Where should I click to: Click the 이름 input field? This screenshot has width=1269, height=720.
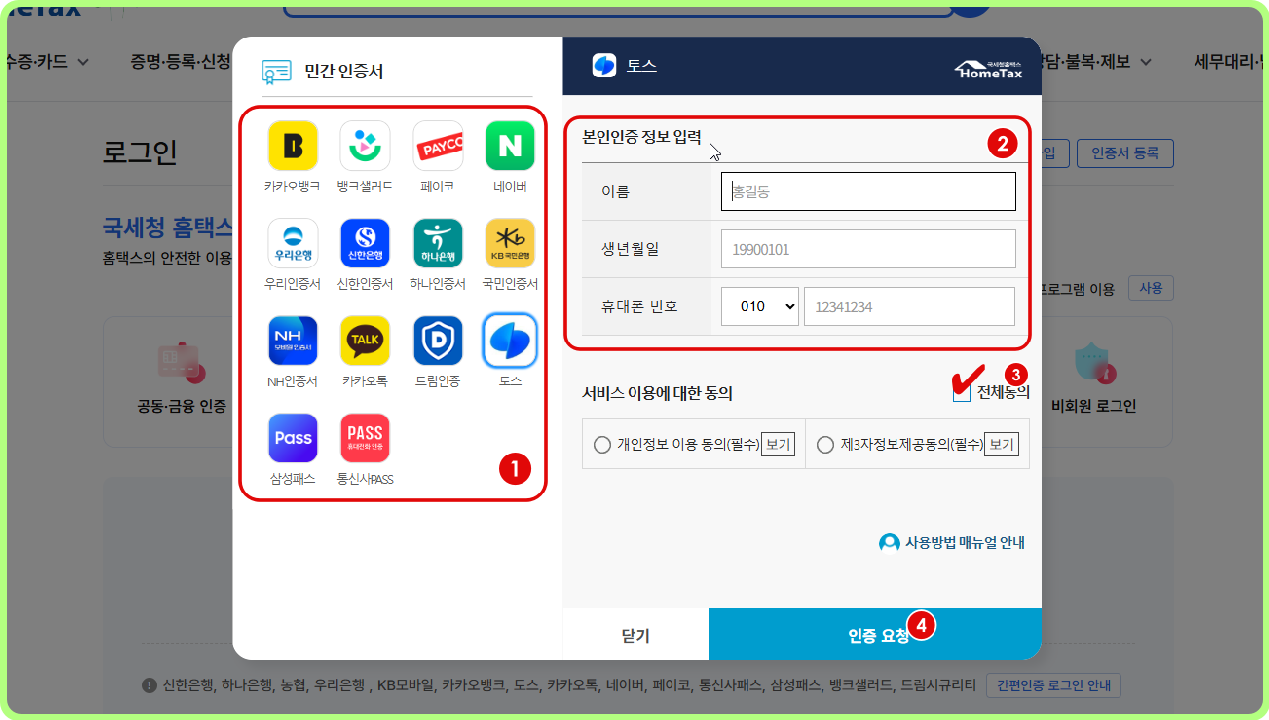point(868,191)
